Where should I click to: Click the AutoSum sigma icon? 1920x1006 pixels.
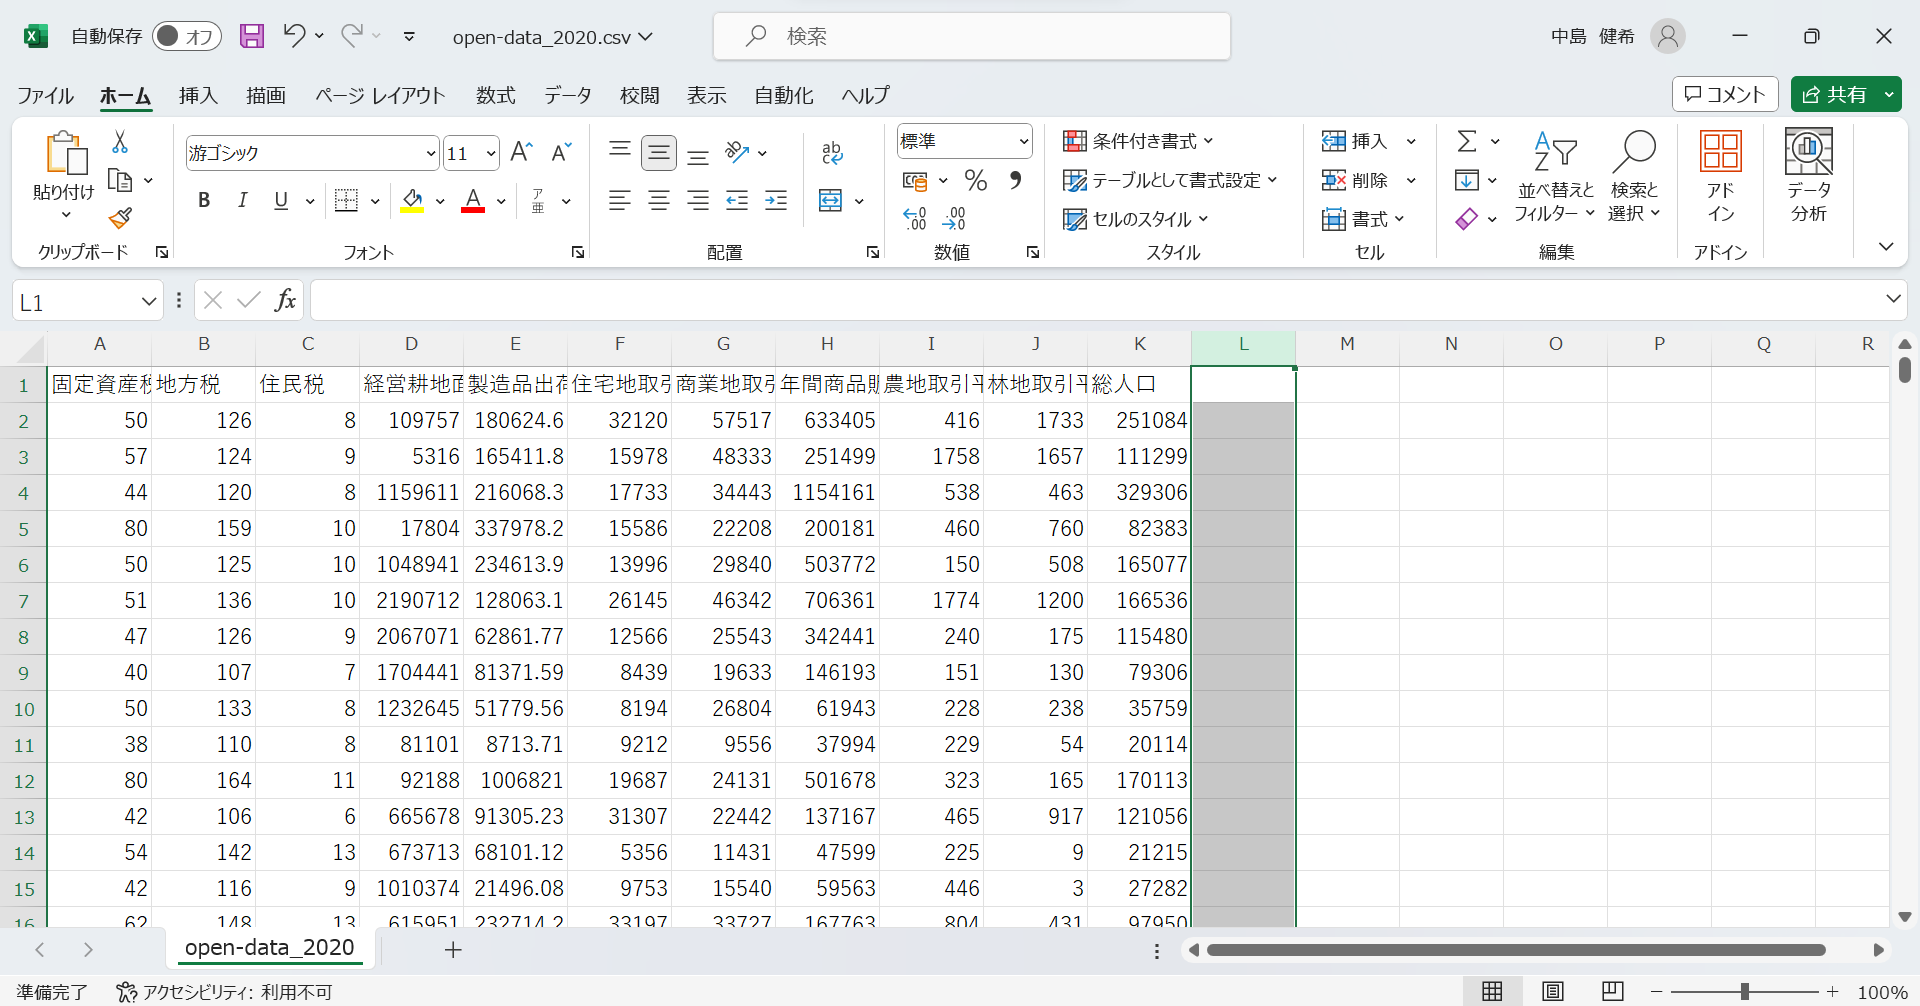coord(1466,141)
